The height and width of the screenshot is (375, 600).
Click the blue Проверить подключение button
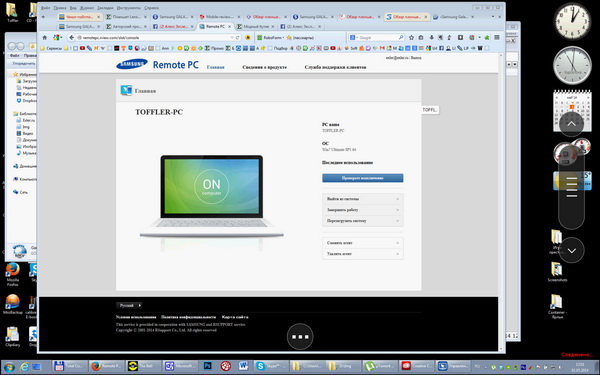point(363,178)
